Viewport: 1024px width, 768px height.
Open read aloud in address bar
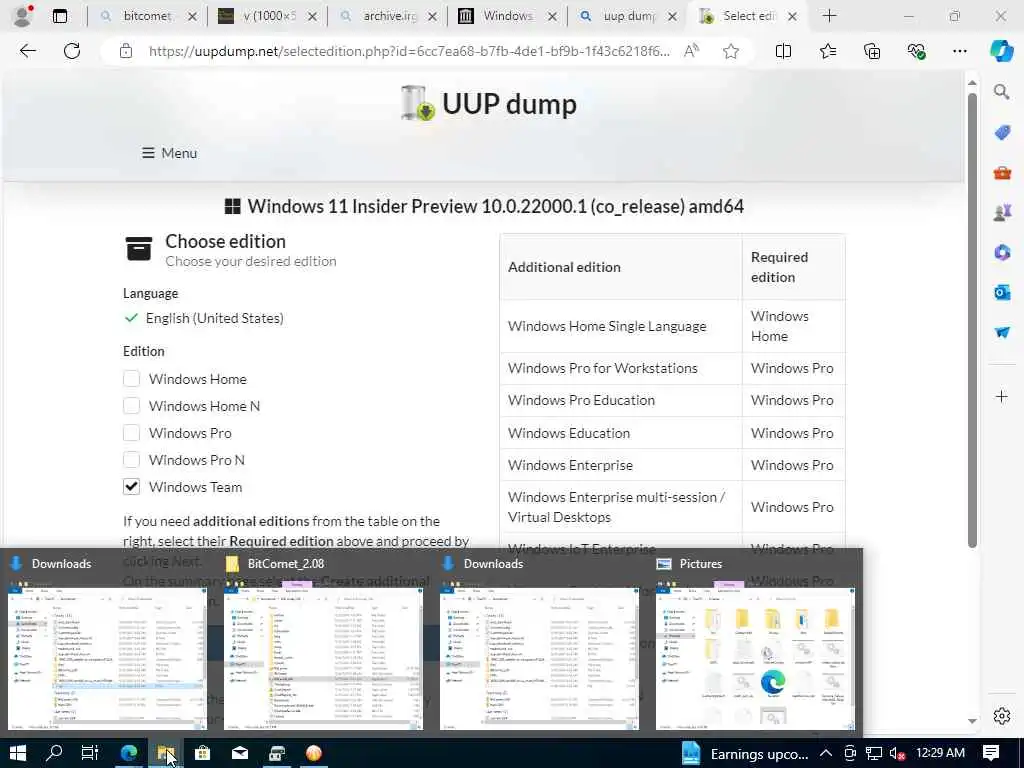(x=691, y=51)
